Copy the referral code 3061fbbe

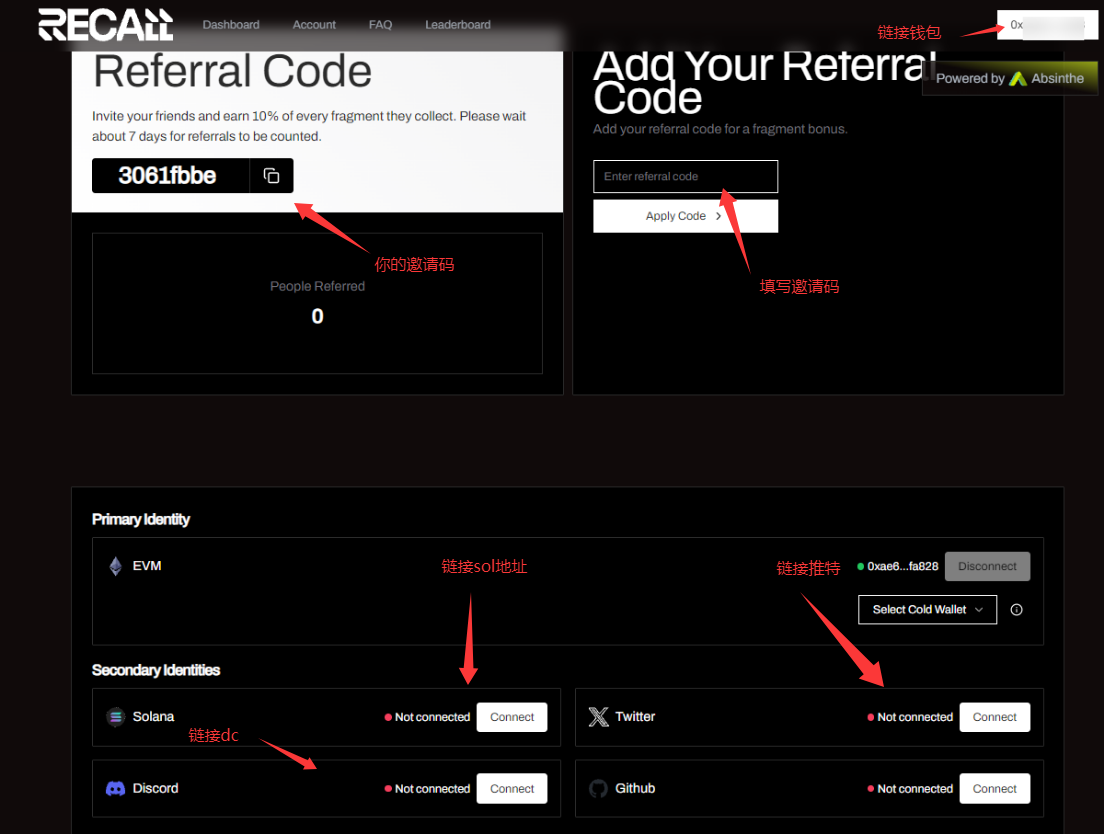[271, 176]
